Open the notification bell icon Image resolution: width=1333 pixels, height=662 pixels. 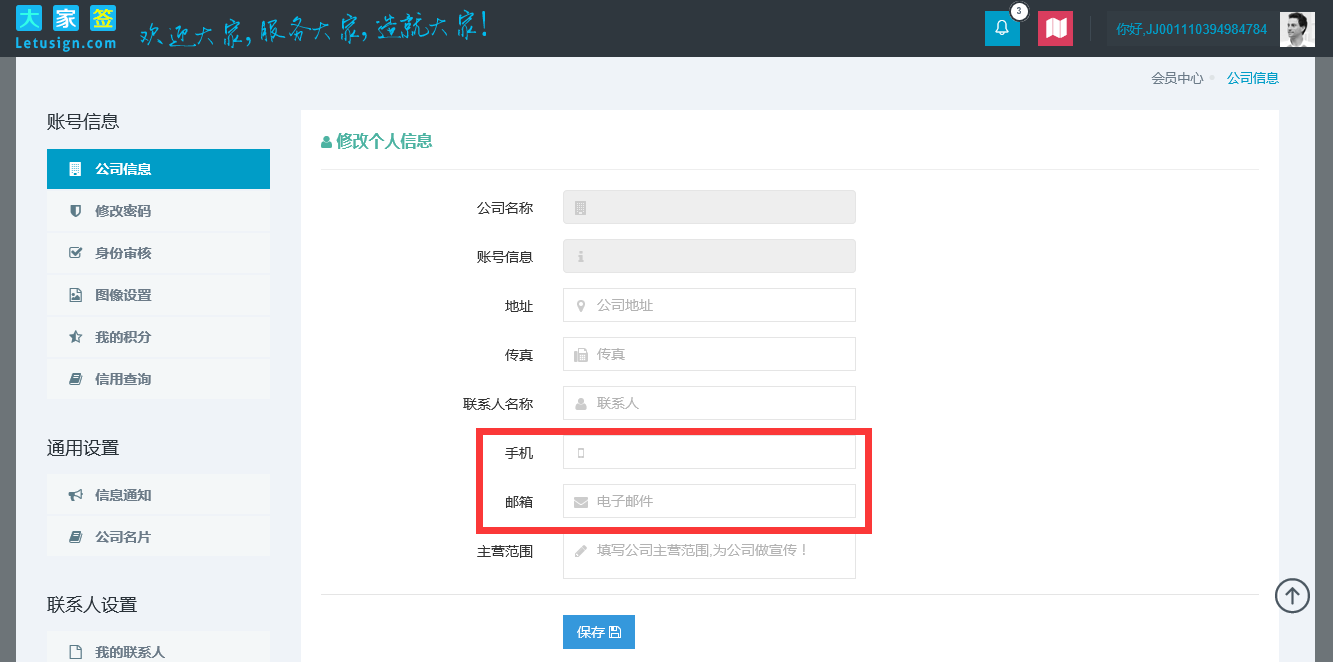1002,29
